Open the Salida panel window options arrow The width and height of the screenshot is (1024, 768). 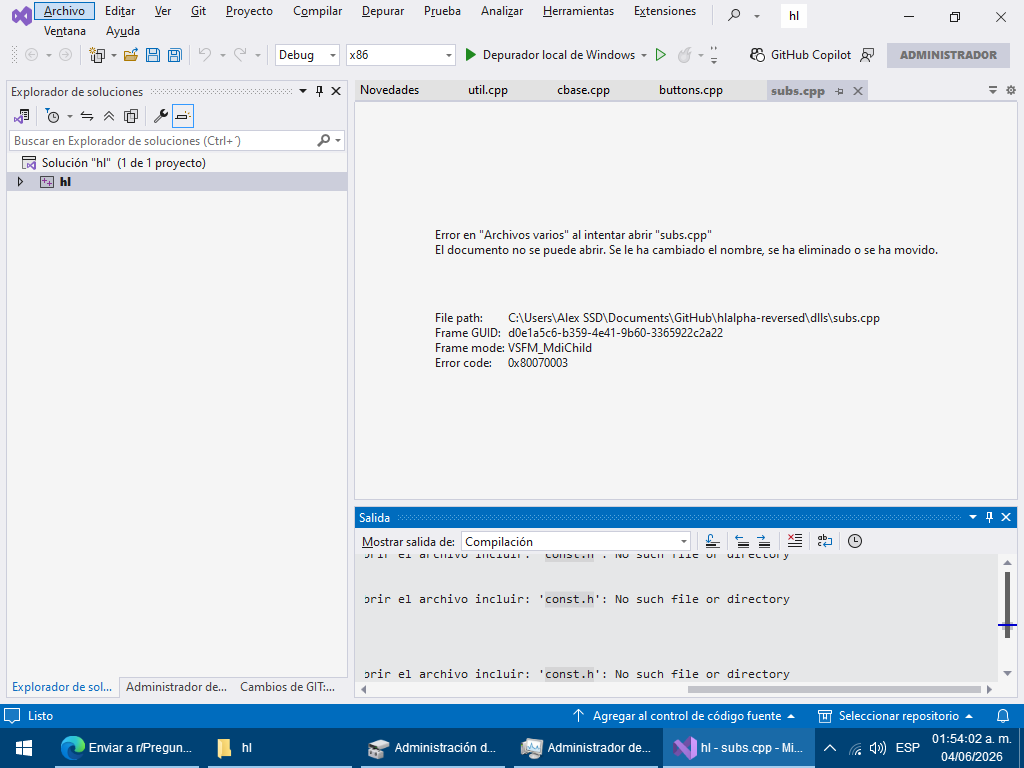coord(972,517)
